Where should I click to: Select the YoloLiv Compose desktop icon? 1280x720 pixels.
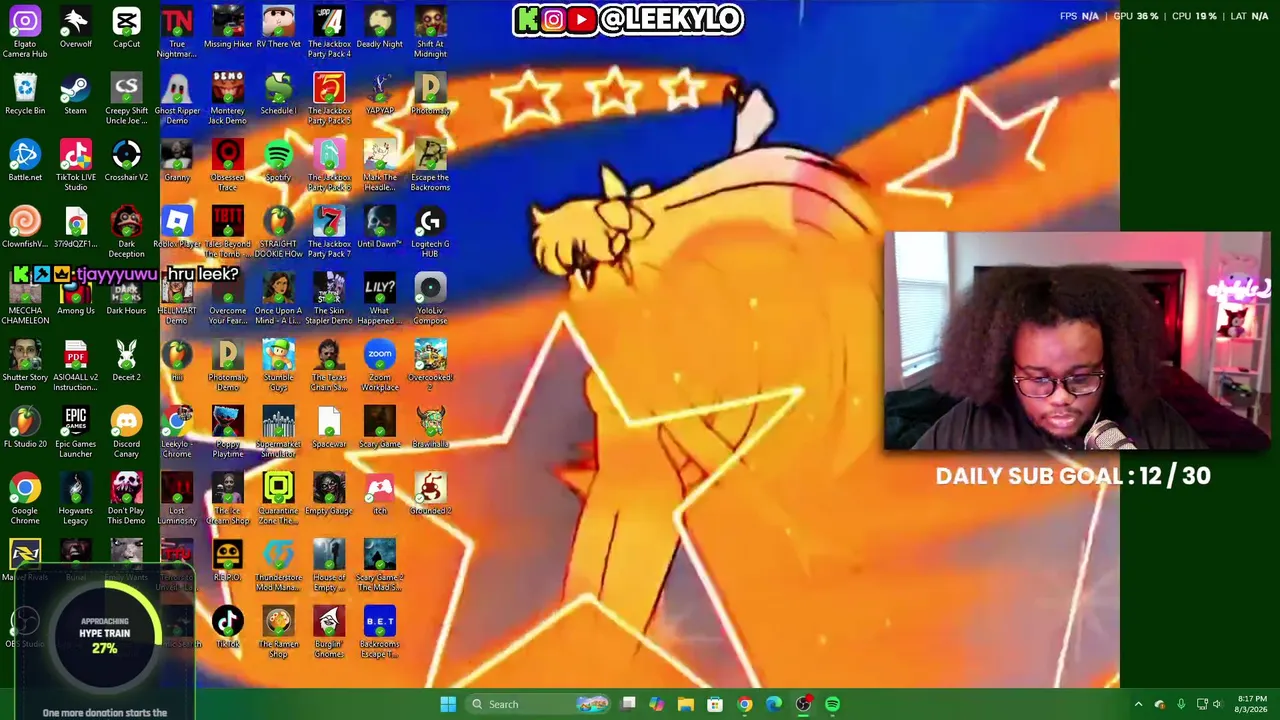tap(430, 299)
